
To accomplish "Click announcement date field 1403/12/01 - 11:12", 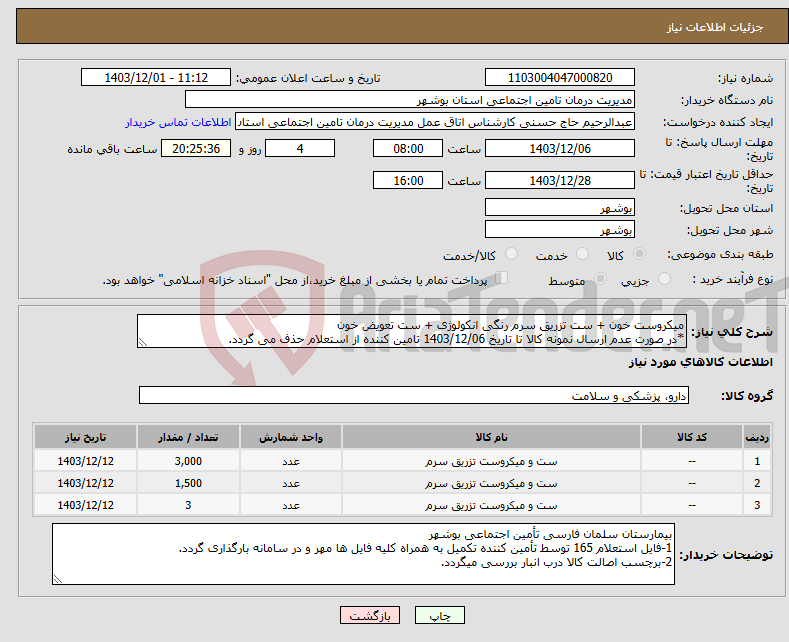I will [155, 77].
